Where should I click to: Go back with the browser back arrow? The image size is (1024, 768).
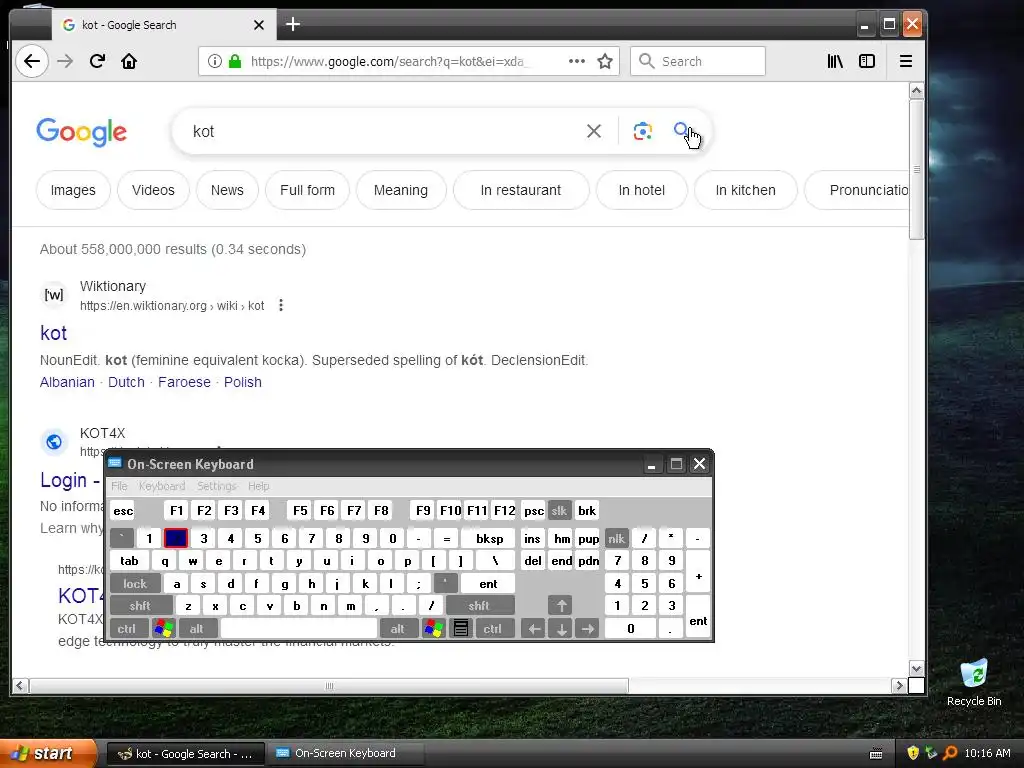pyautogui.click(x=31, y=61)
